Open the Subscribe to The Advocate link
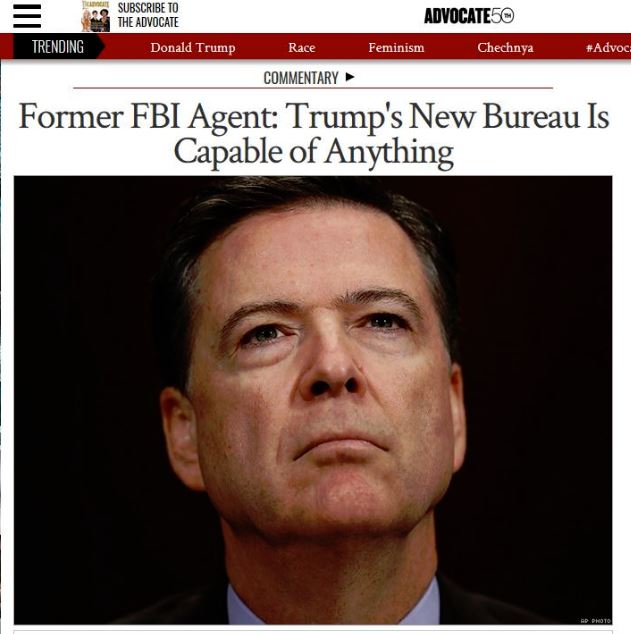This screenshot has width=631, height=634. coord(148,15)
